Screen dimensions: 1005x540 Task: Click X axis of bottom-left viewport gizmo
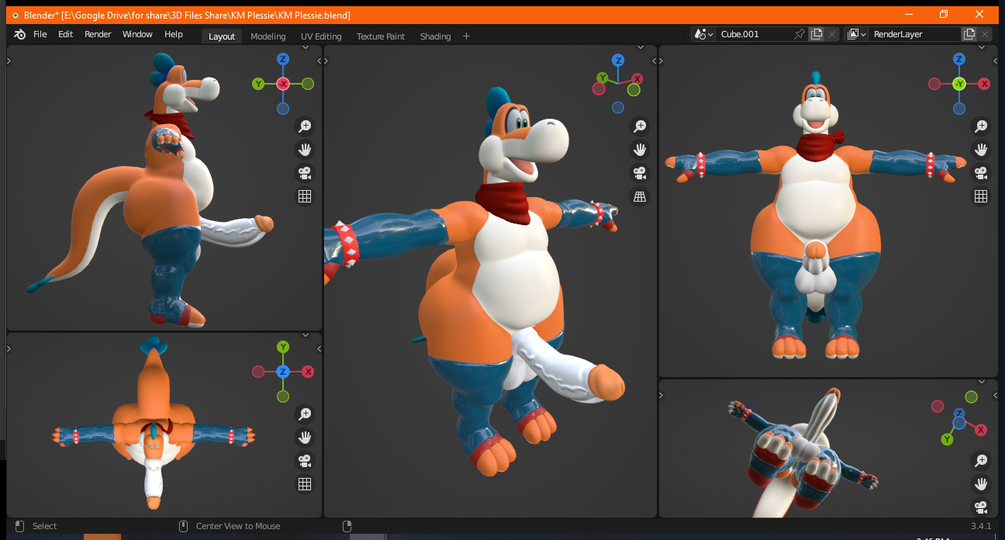click(308, 372)
